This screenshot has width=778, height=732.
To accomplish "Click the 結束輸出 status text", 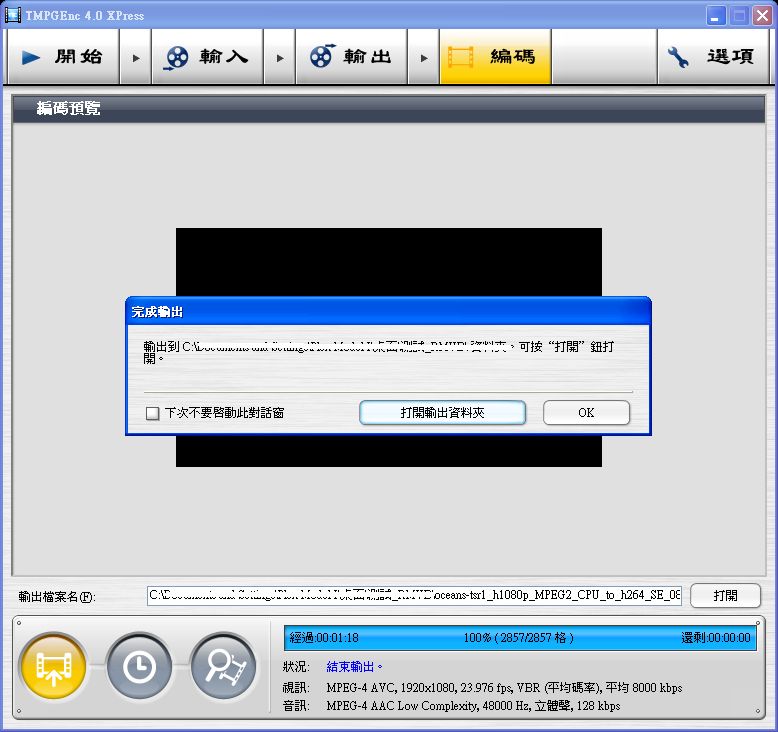I will pos(354,667).
